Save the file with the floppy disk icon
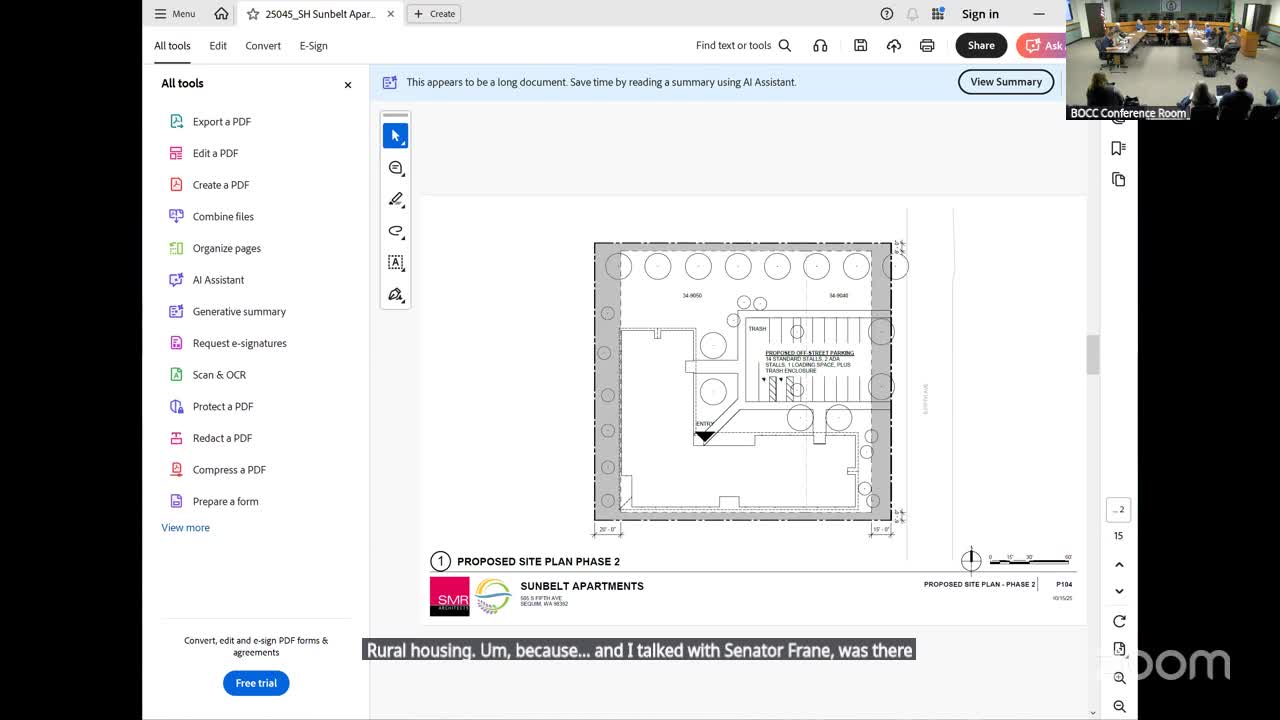Screen dimensions: 1280x720 [x=860, y=45]
